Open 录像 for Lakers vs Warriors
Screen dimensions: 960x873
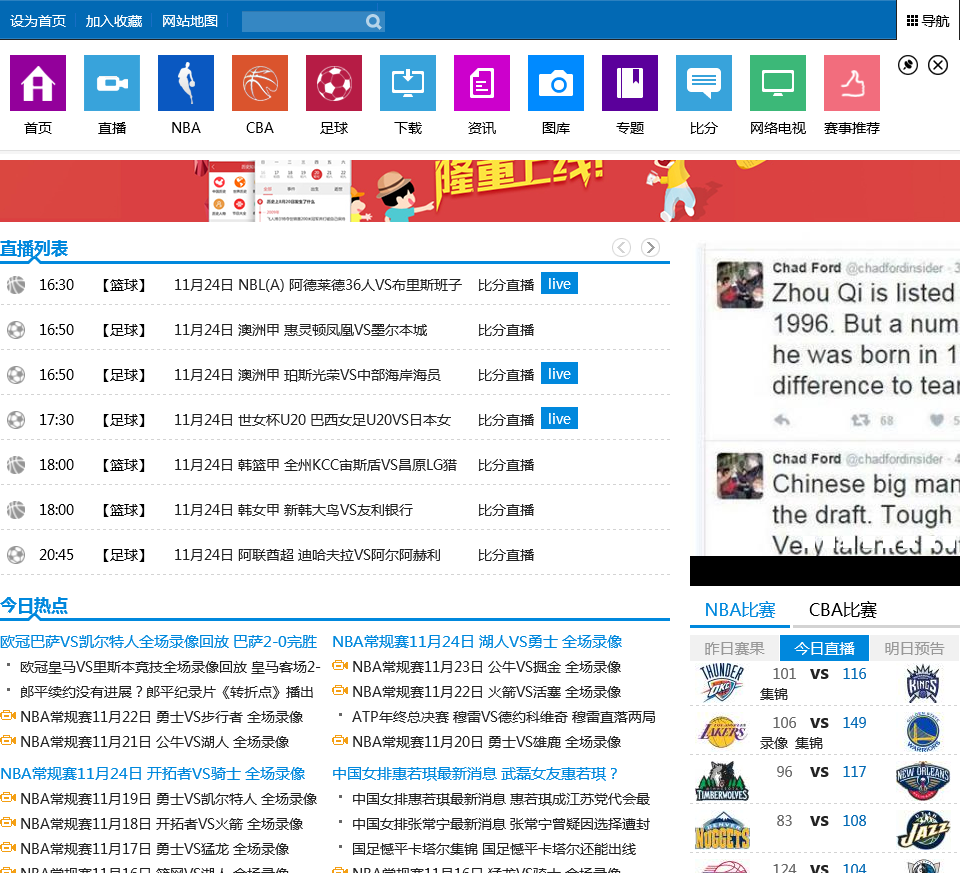[x=774, y=743]
